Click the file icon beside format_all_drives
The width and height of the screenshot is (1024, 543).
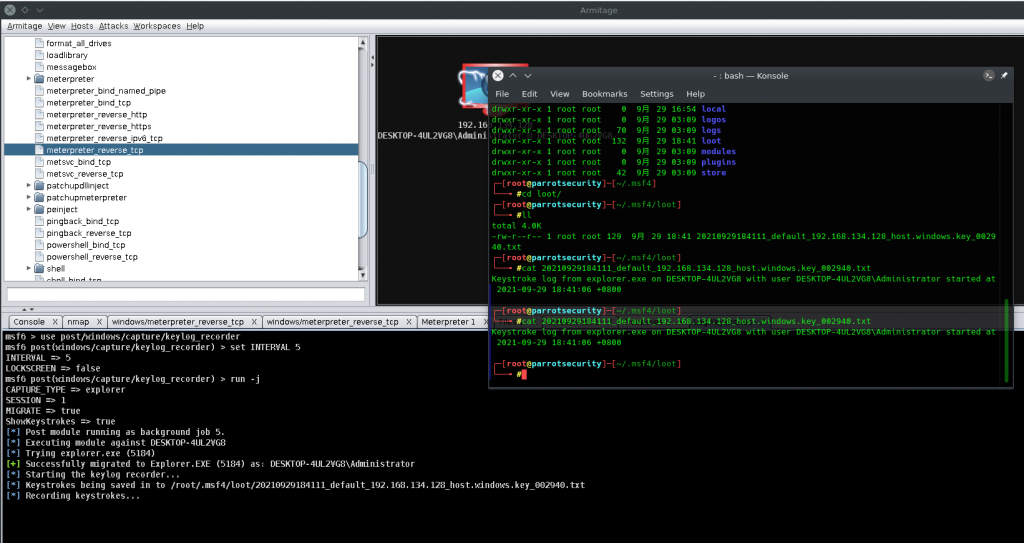click(x=39, y=43)
